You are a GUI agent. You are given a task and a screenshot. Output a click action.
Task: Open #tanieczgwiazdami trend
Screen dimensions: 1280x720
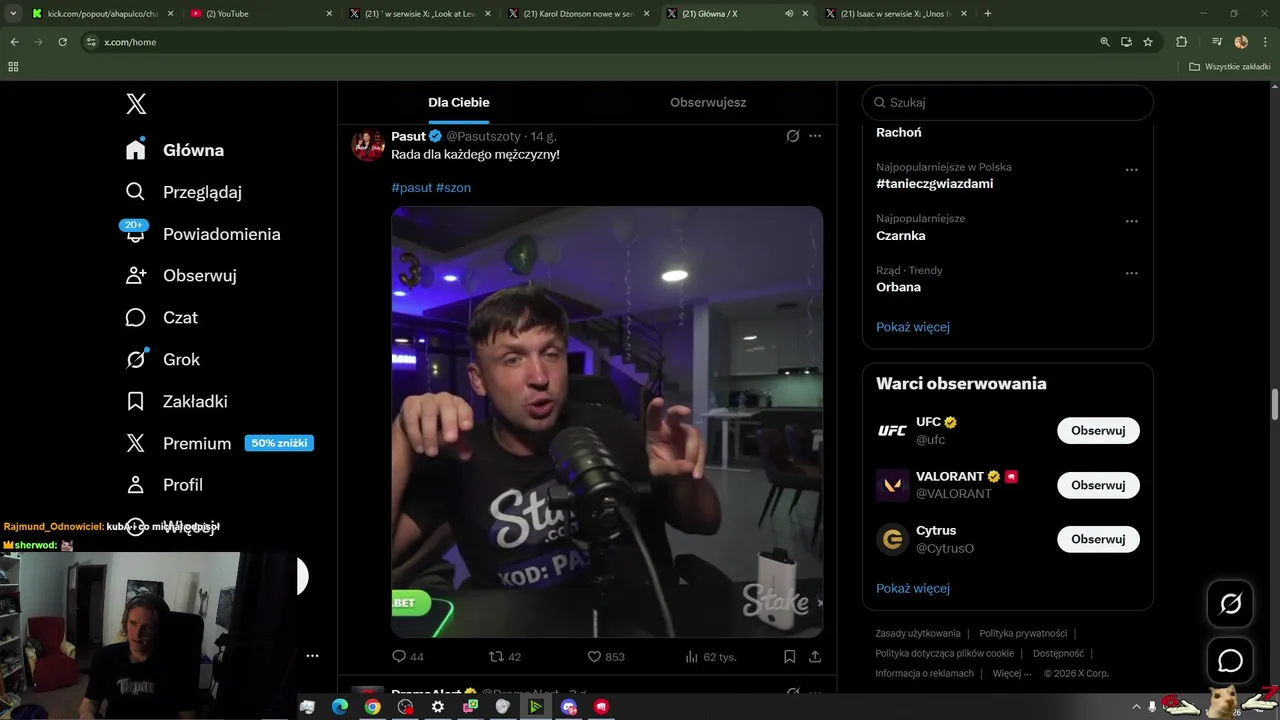(934, 184)
